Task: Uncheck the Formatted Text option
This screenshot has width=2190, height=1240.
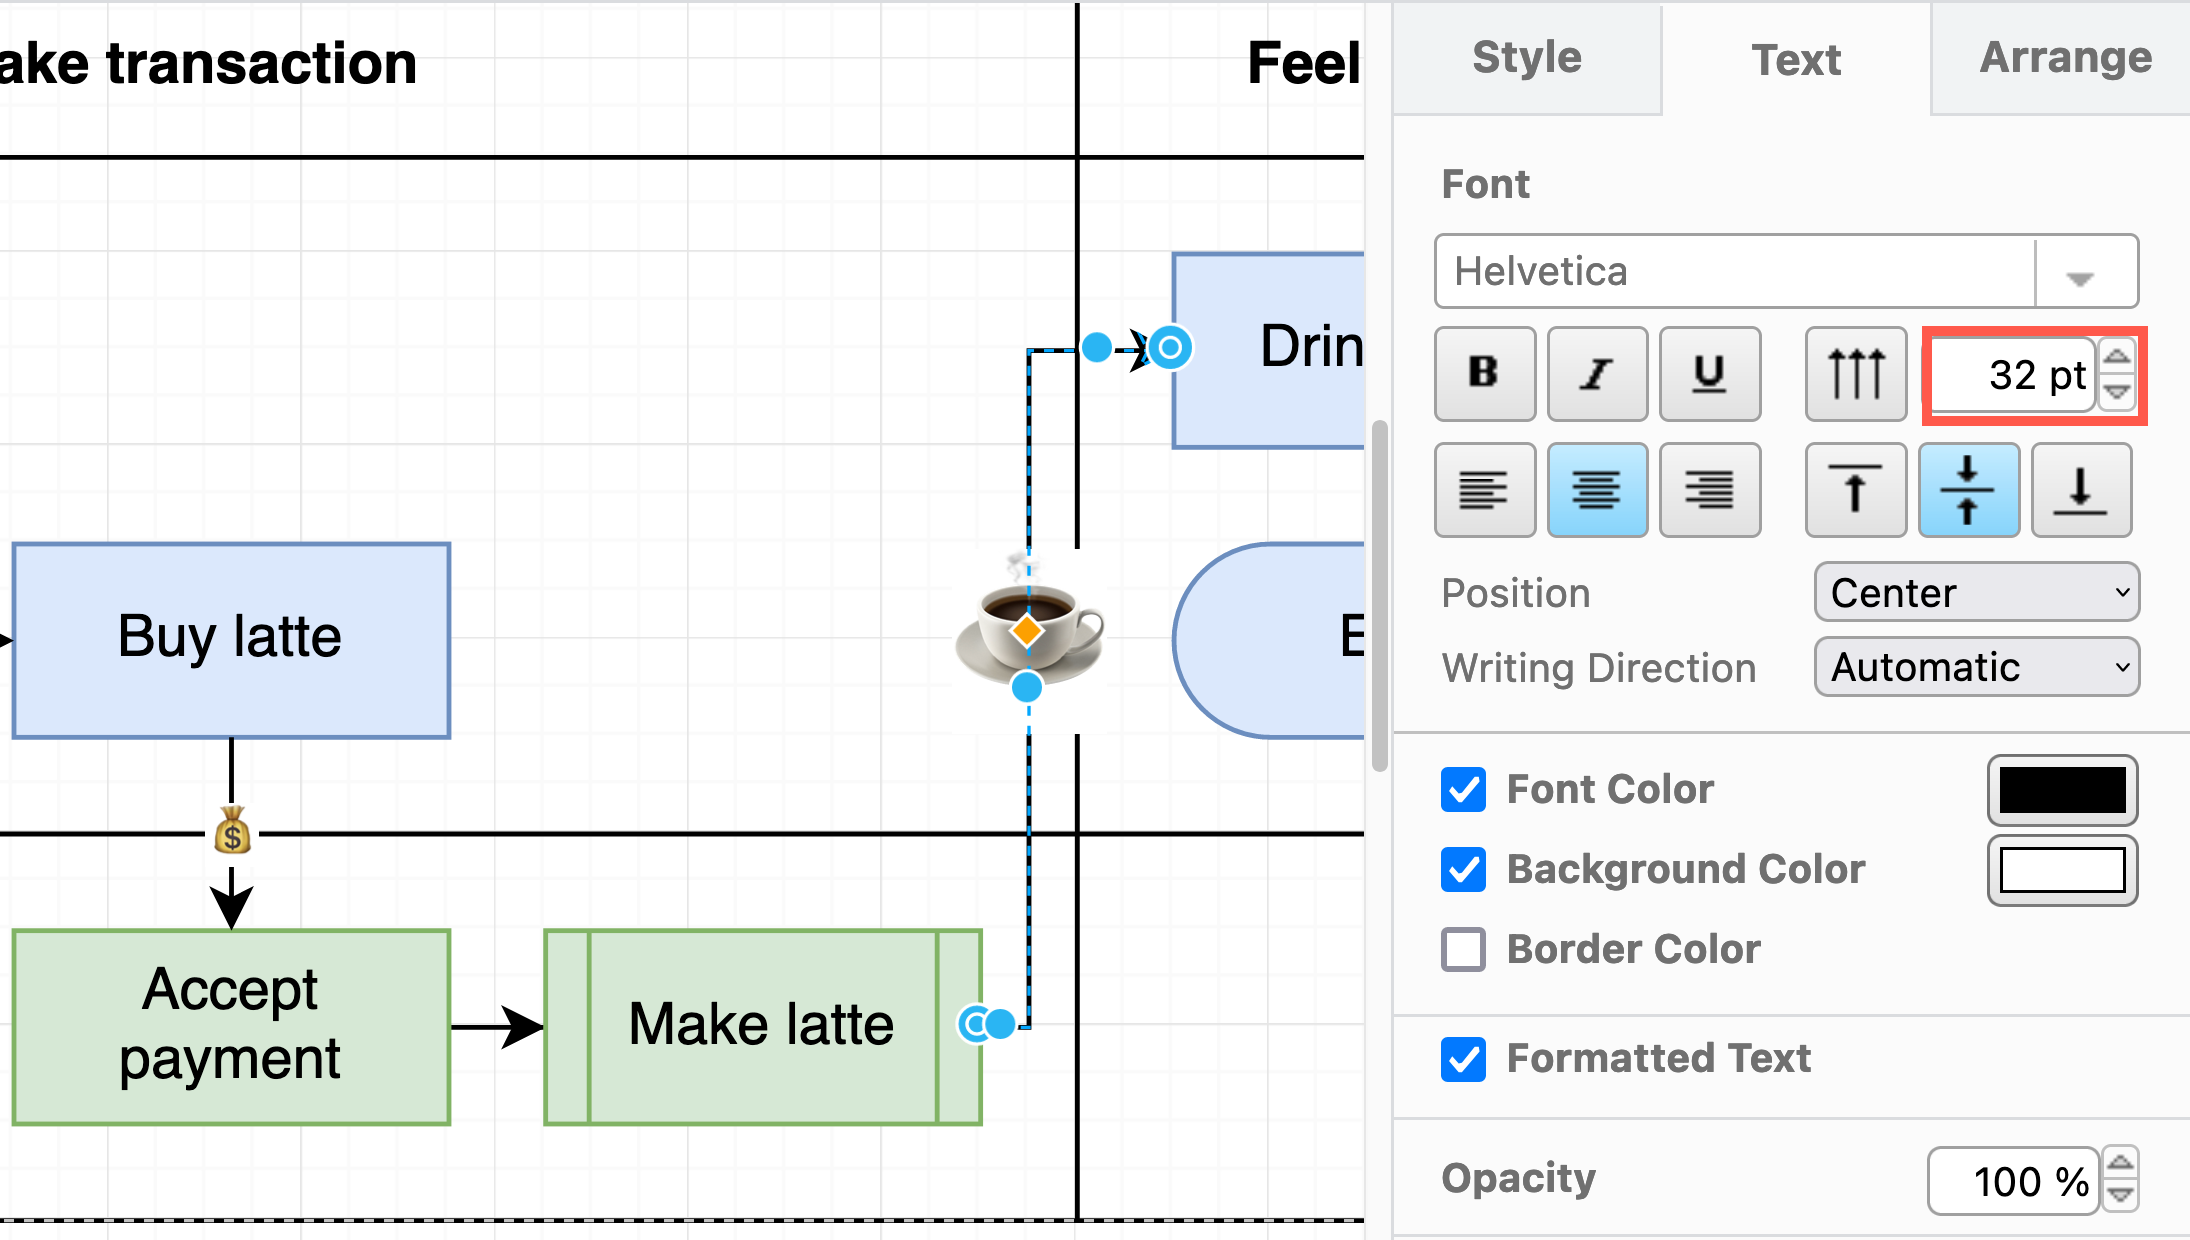Action: (1463, 1060)
